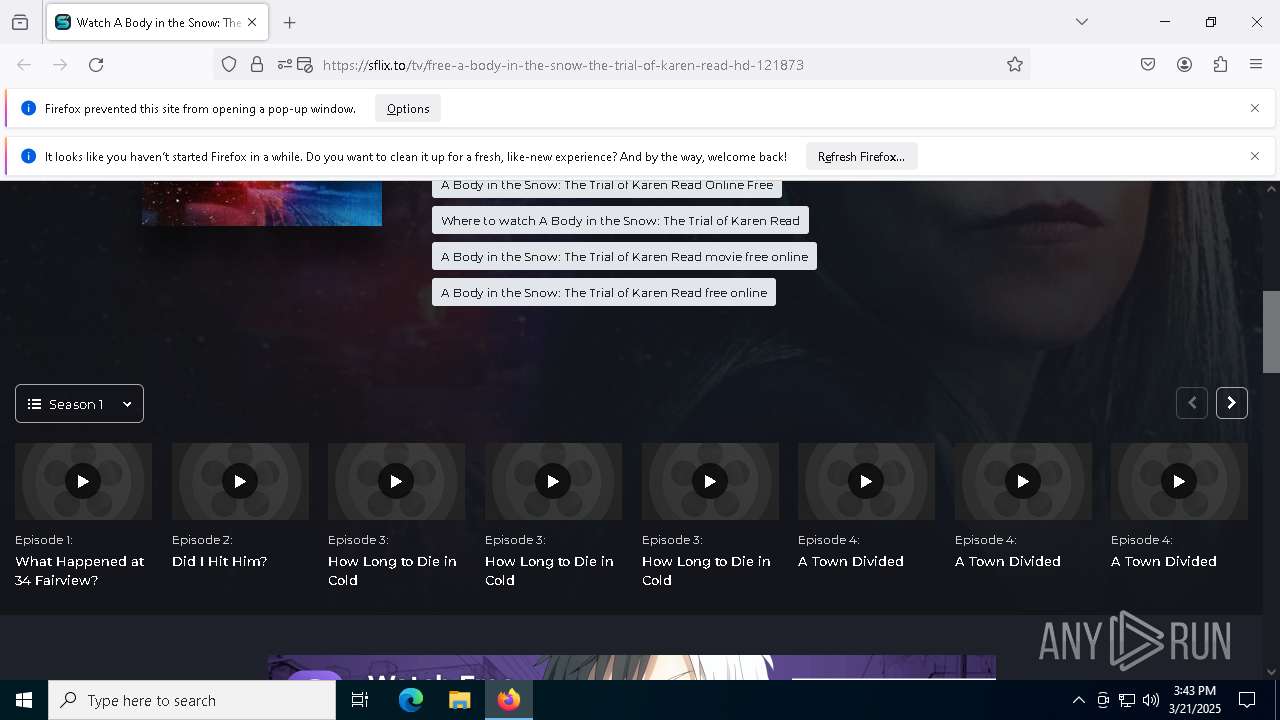Open the Extensions puzzle icon
The width and height of the screenshot is (1280, 720).
[1220, 65]
